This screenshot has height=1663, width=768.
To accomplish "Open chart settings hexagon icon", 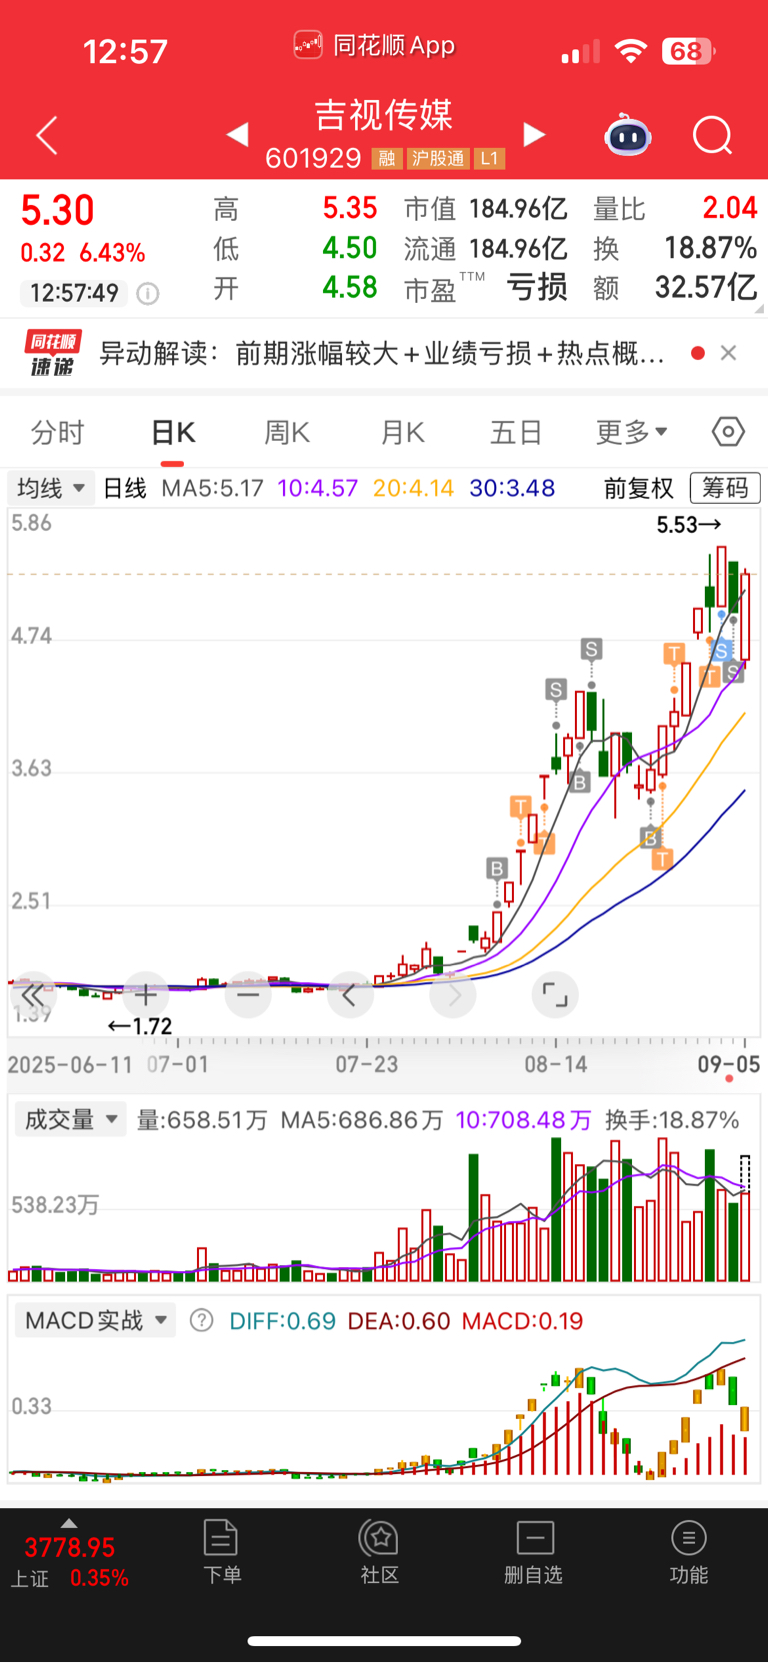I will [x=728, y=432].
